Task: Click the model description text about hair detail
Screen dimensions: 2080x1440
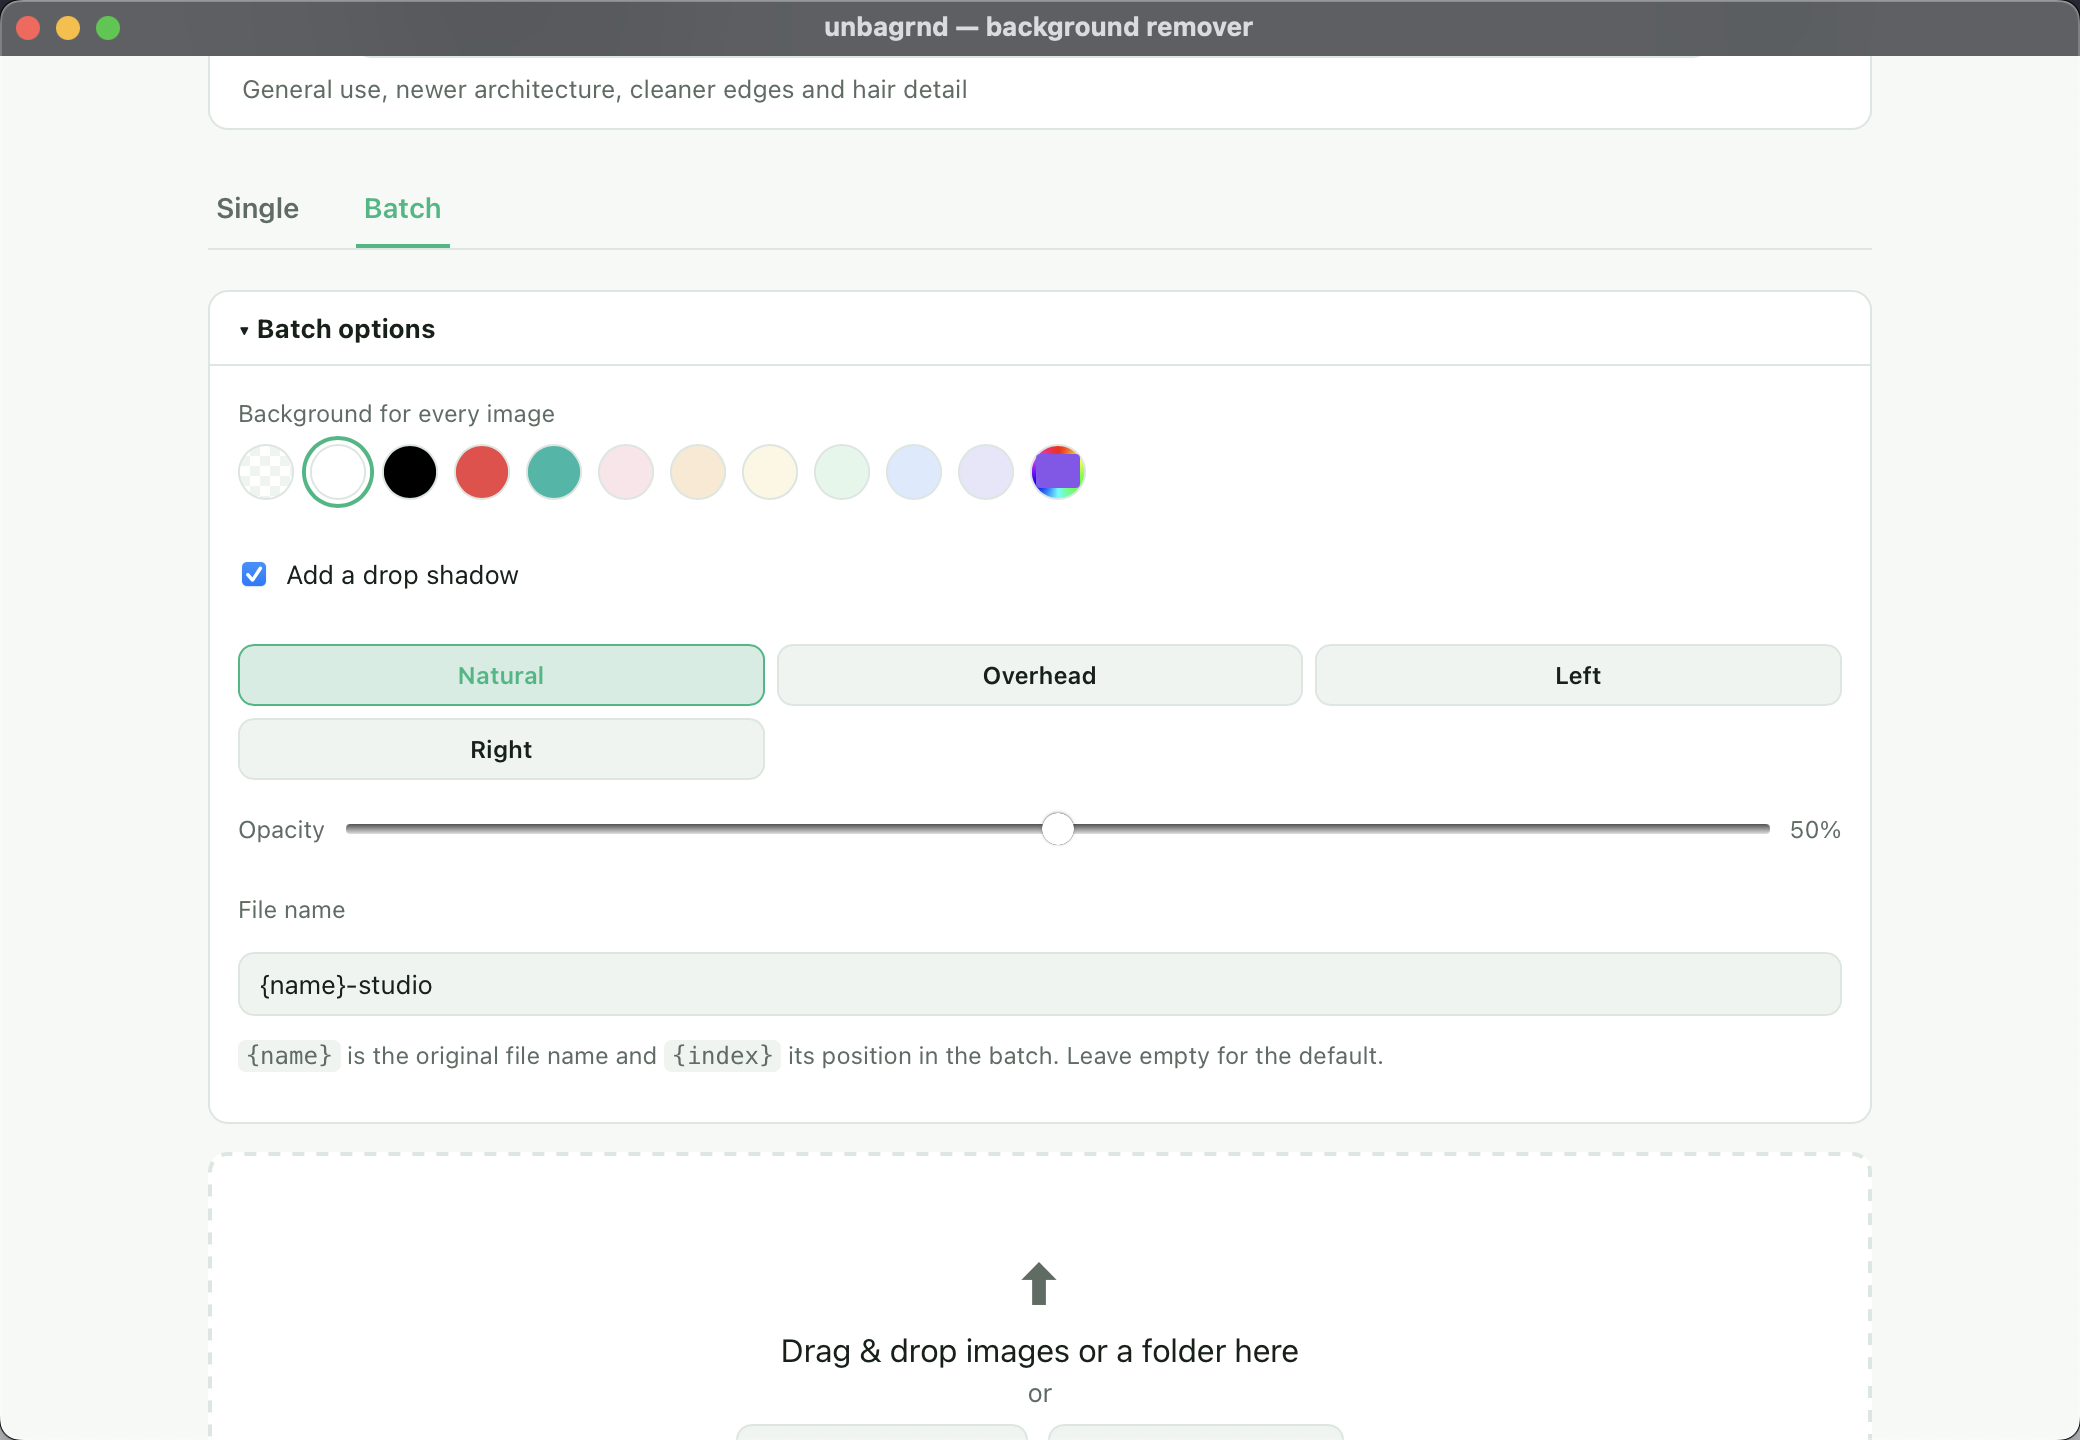Action: (604, 90)
